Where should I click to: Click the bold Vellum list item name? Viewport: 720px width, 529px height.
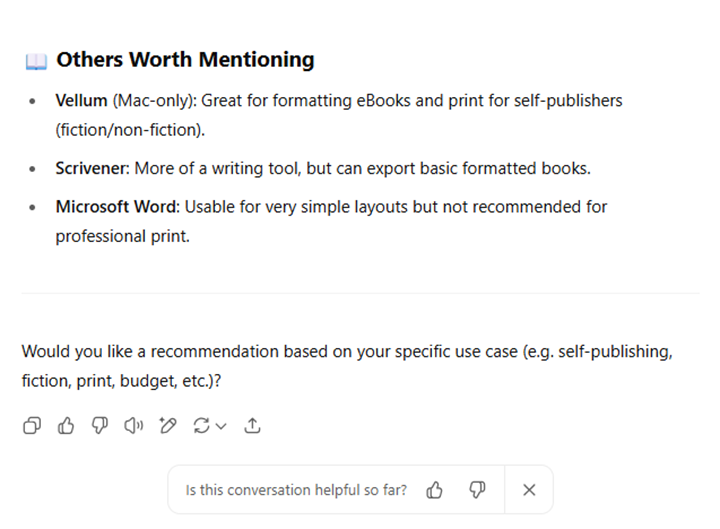[x=81, y=101]
